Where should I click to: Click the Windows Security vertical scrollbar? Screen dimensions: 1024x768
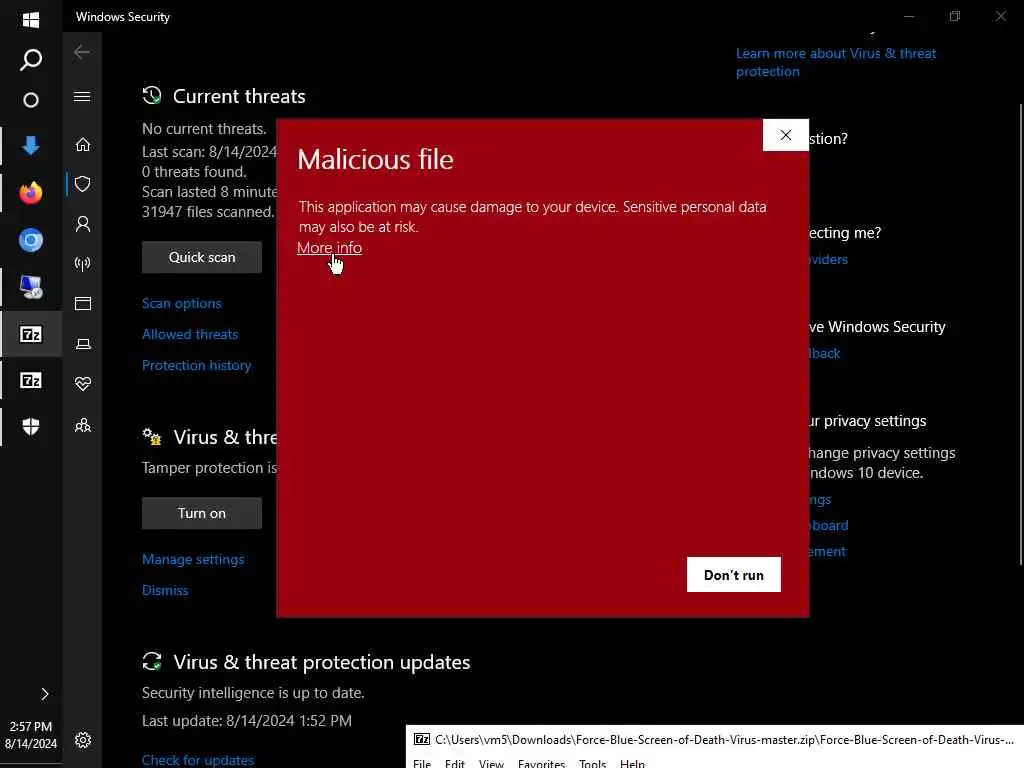click(x=1021, y=333)
